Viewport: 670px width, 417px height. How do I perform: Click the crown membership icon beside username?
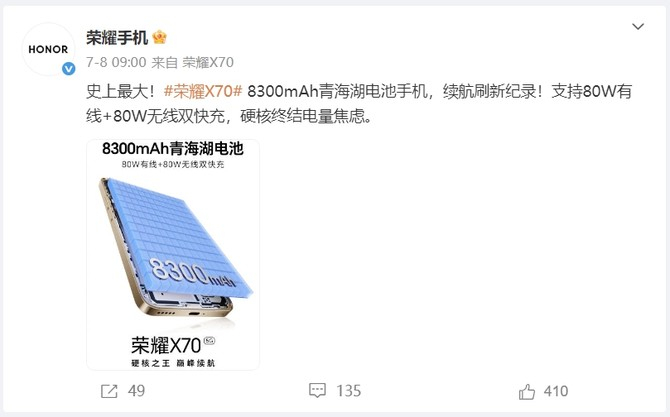(x=159, y=38)
